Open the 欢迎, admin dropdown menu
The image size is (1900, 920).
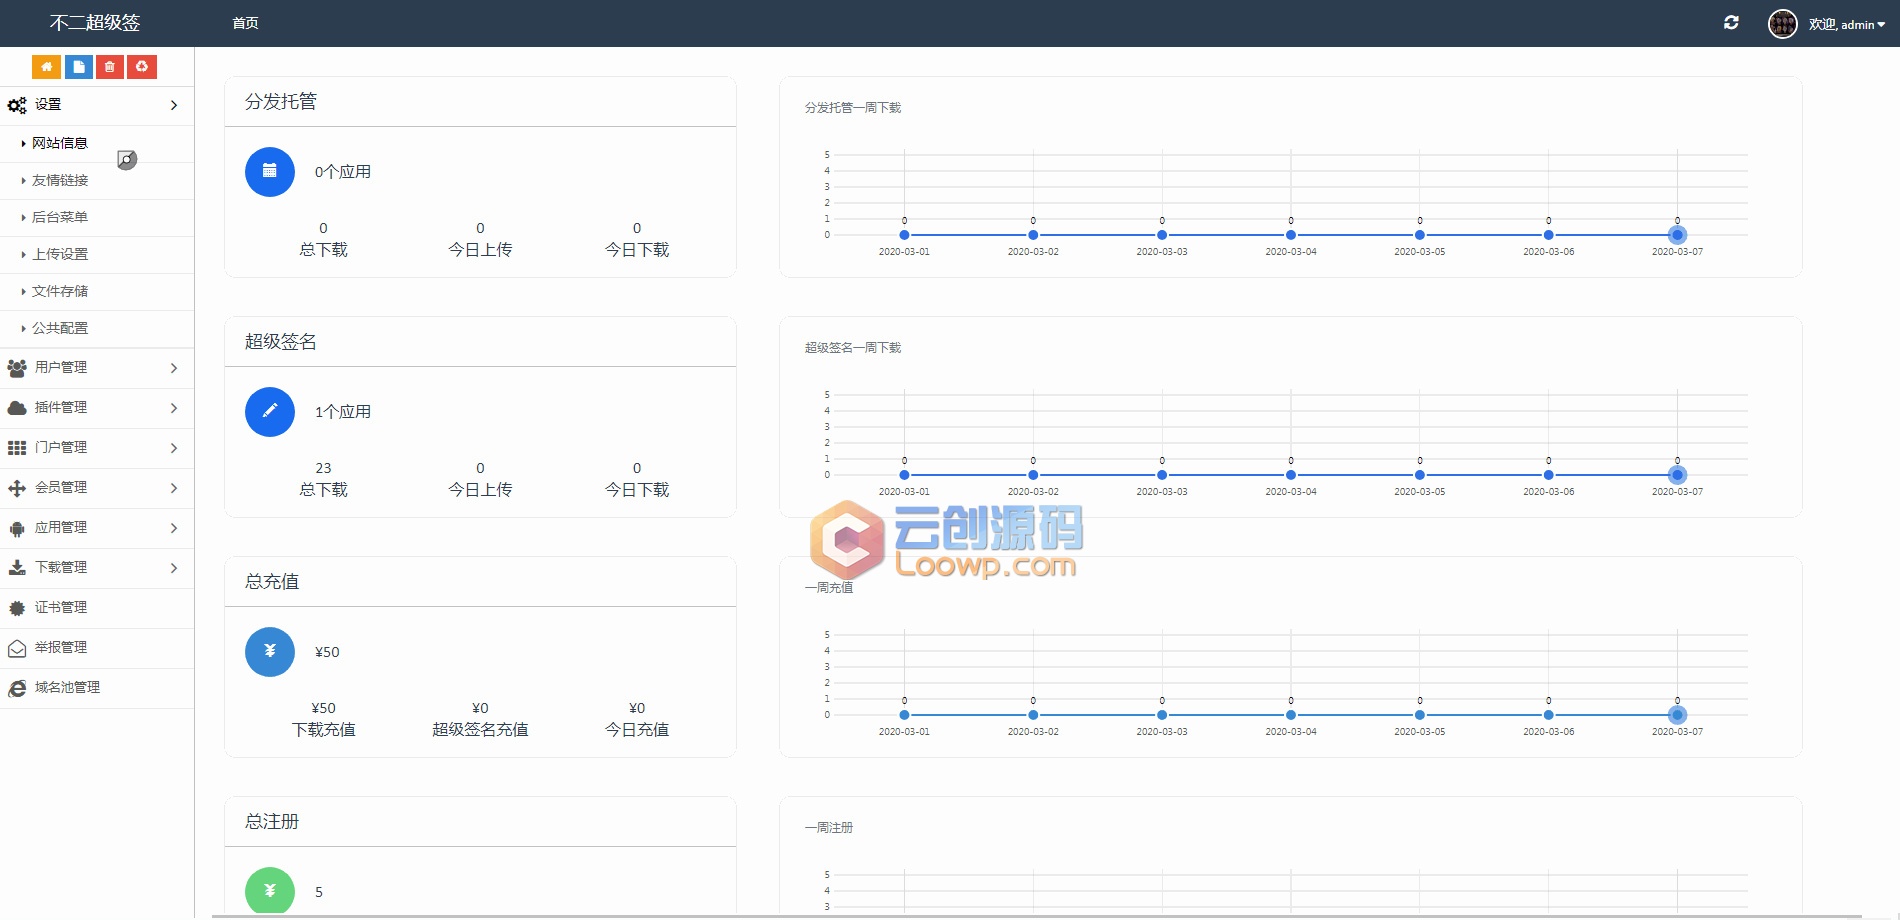[1846, 24]
